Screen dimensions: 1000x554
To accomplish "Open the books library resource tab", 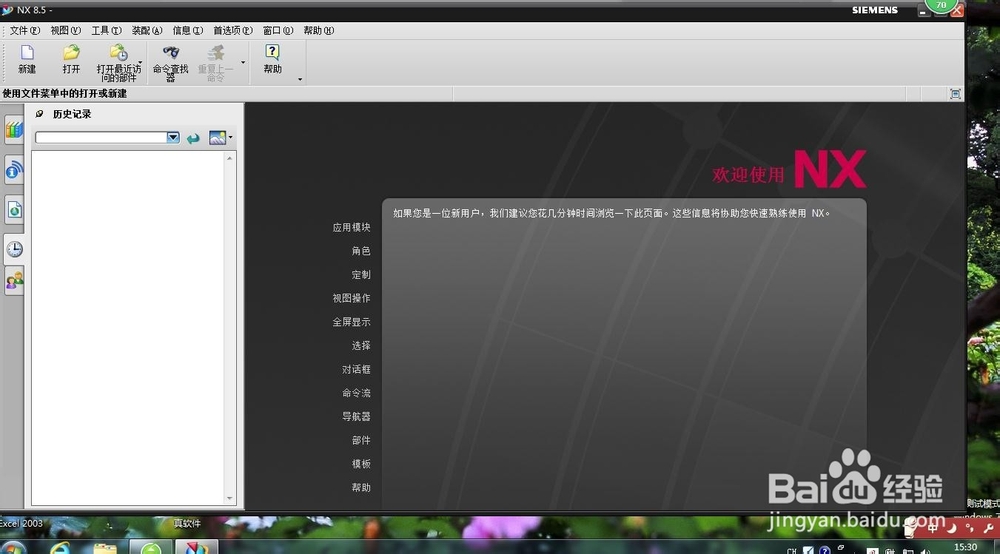I will point(13,130).
